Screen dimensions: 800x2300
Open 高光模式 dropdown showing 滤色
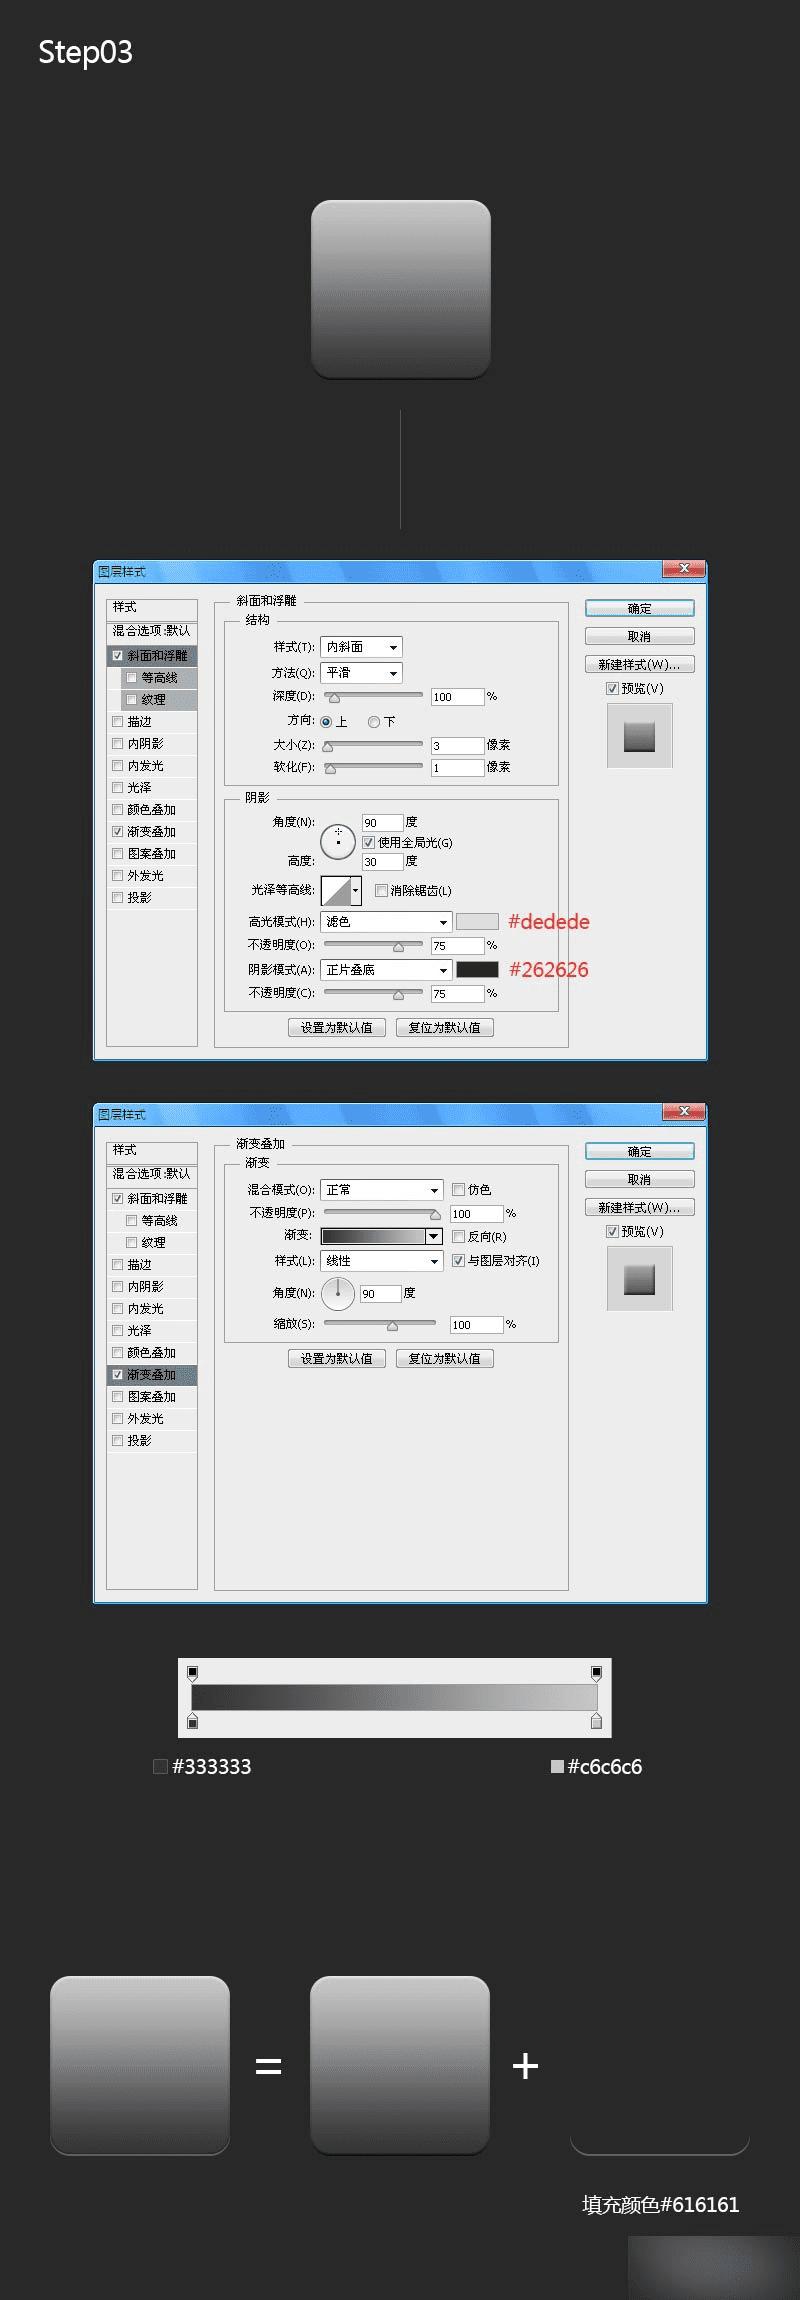386,922
